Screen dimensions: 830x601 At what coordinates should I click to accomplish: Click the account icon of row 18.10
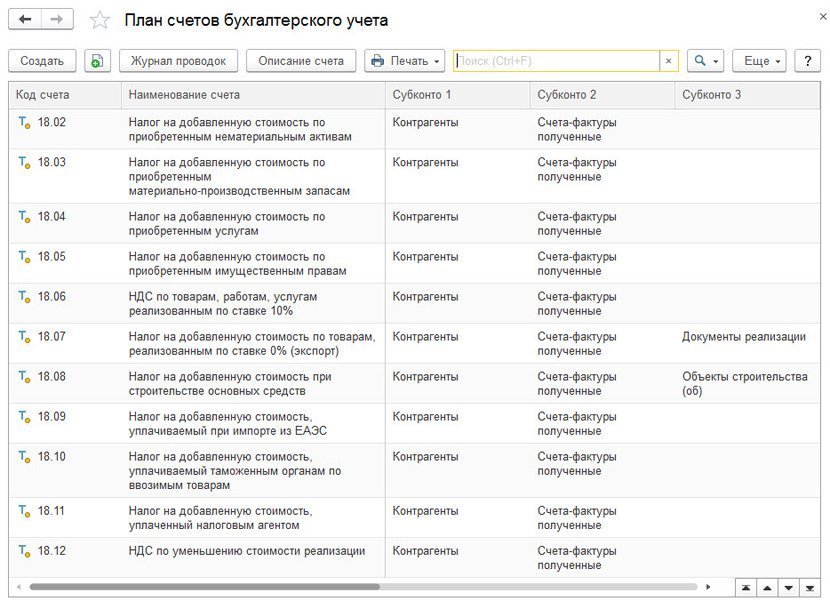point(24,457)
